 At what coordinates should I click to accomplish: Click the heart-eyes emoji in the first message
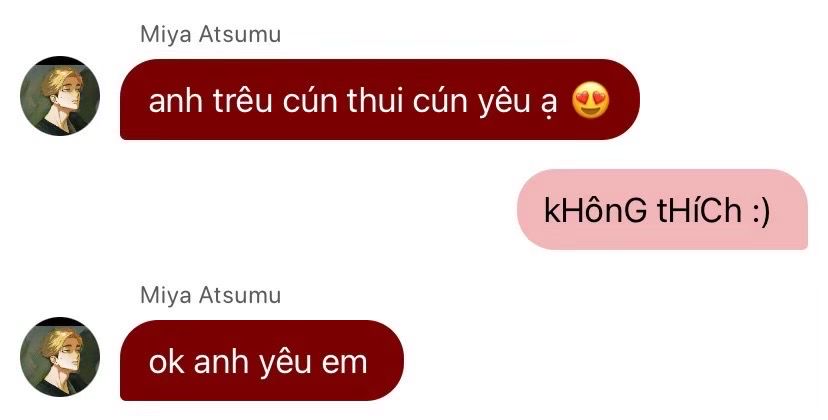tap(590, 100)
